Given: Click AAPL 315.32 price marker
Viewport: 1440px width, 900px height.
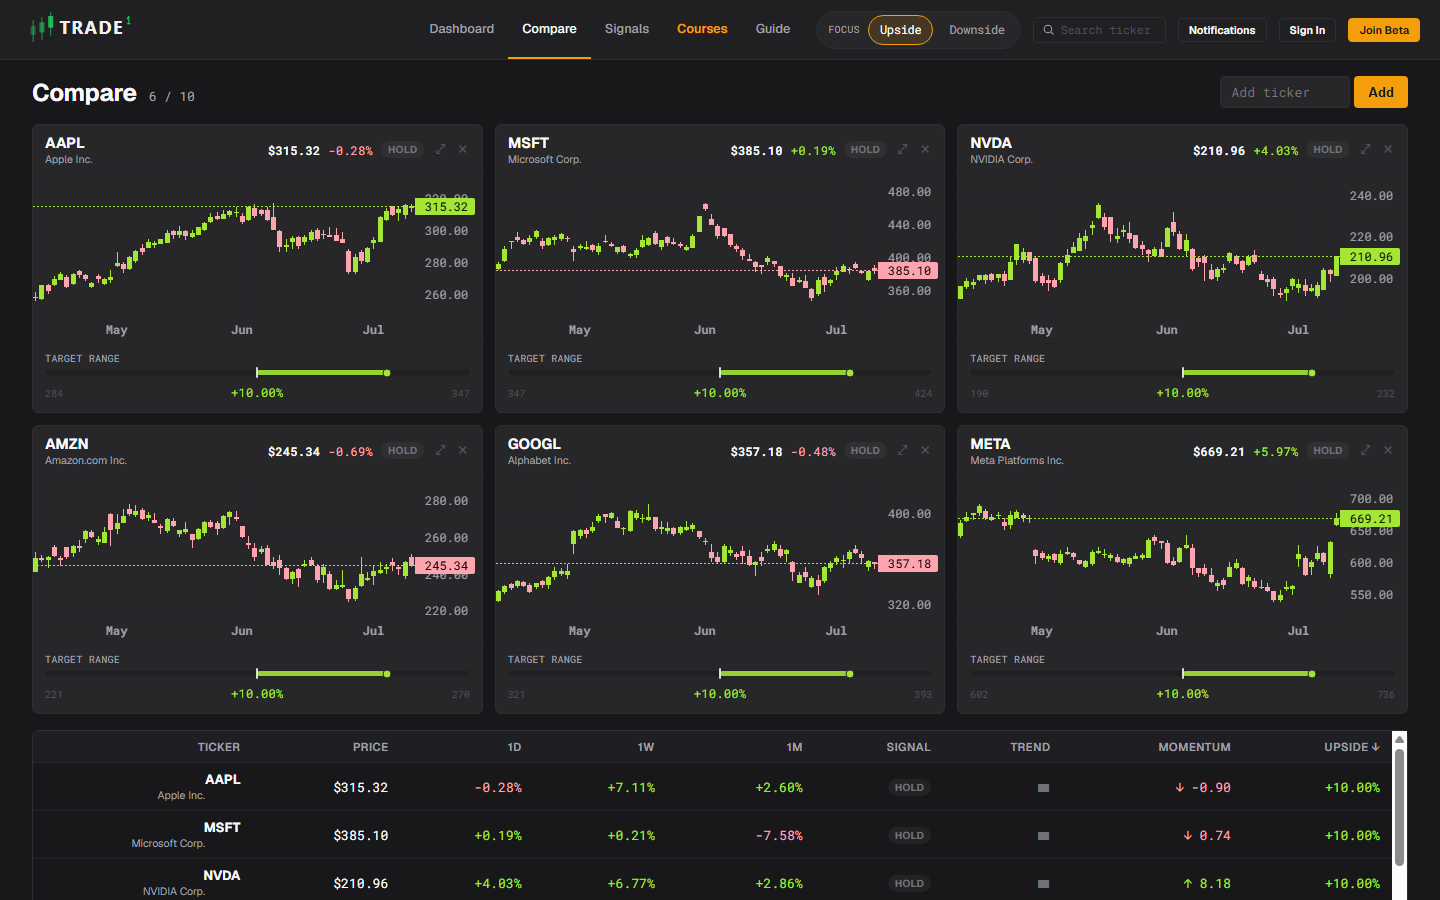Looking at the screenshot, I should (x=446, y=207).
